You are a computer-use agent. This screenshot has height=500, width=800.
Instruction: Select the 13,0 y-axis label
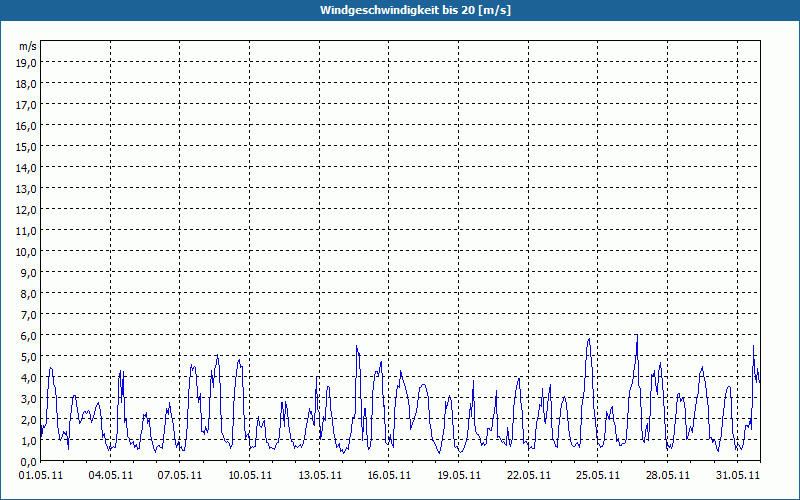tap(27, 188)
